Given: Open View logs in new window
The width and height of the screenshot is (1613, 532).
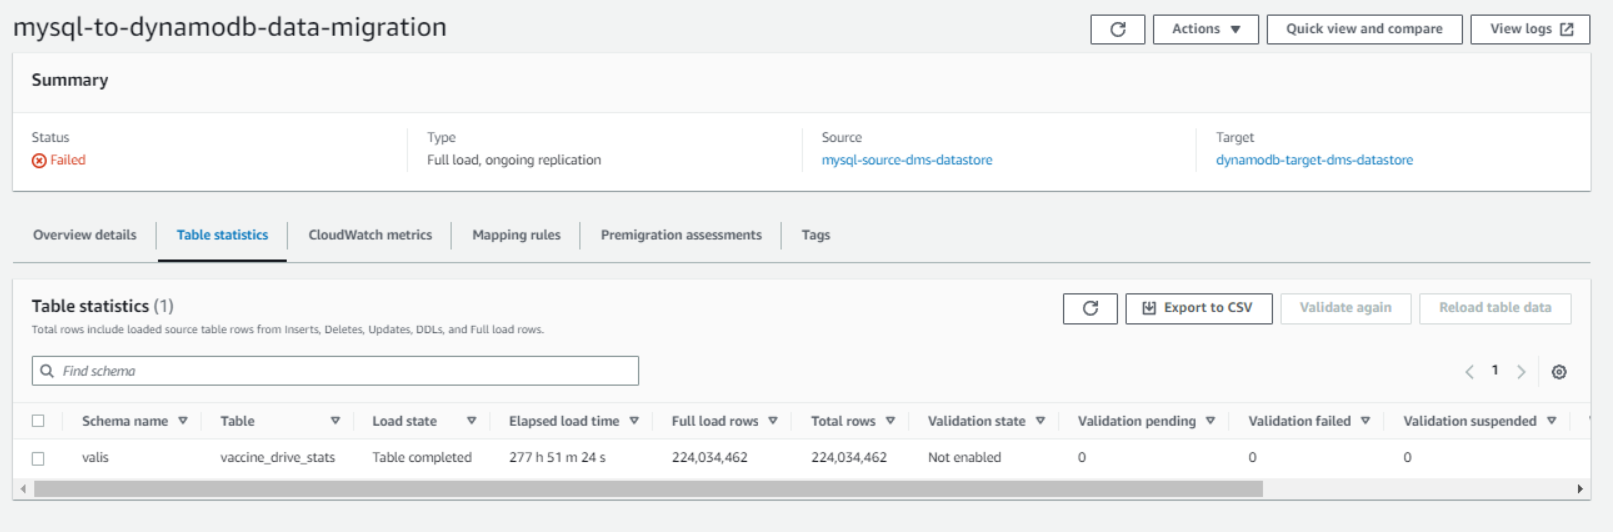Looking at the screenshot, I should pyautogui.click(x=1530, y=29).
